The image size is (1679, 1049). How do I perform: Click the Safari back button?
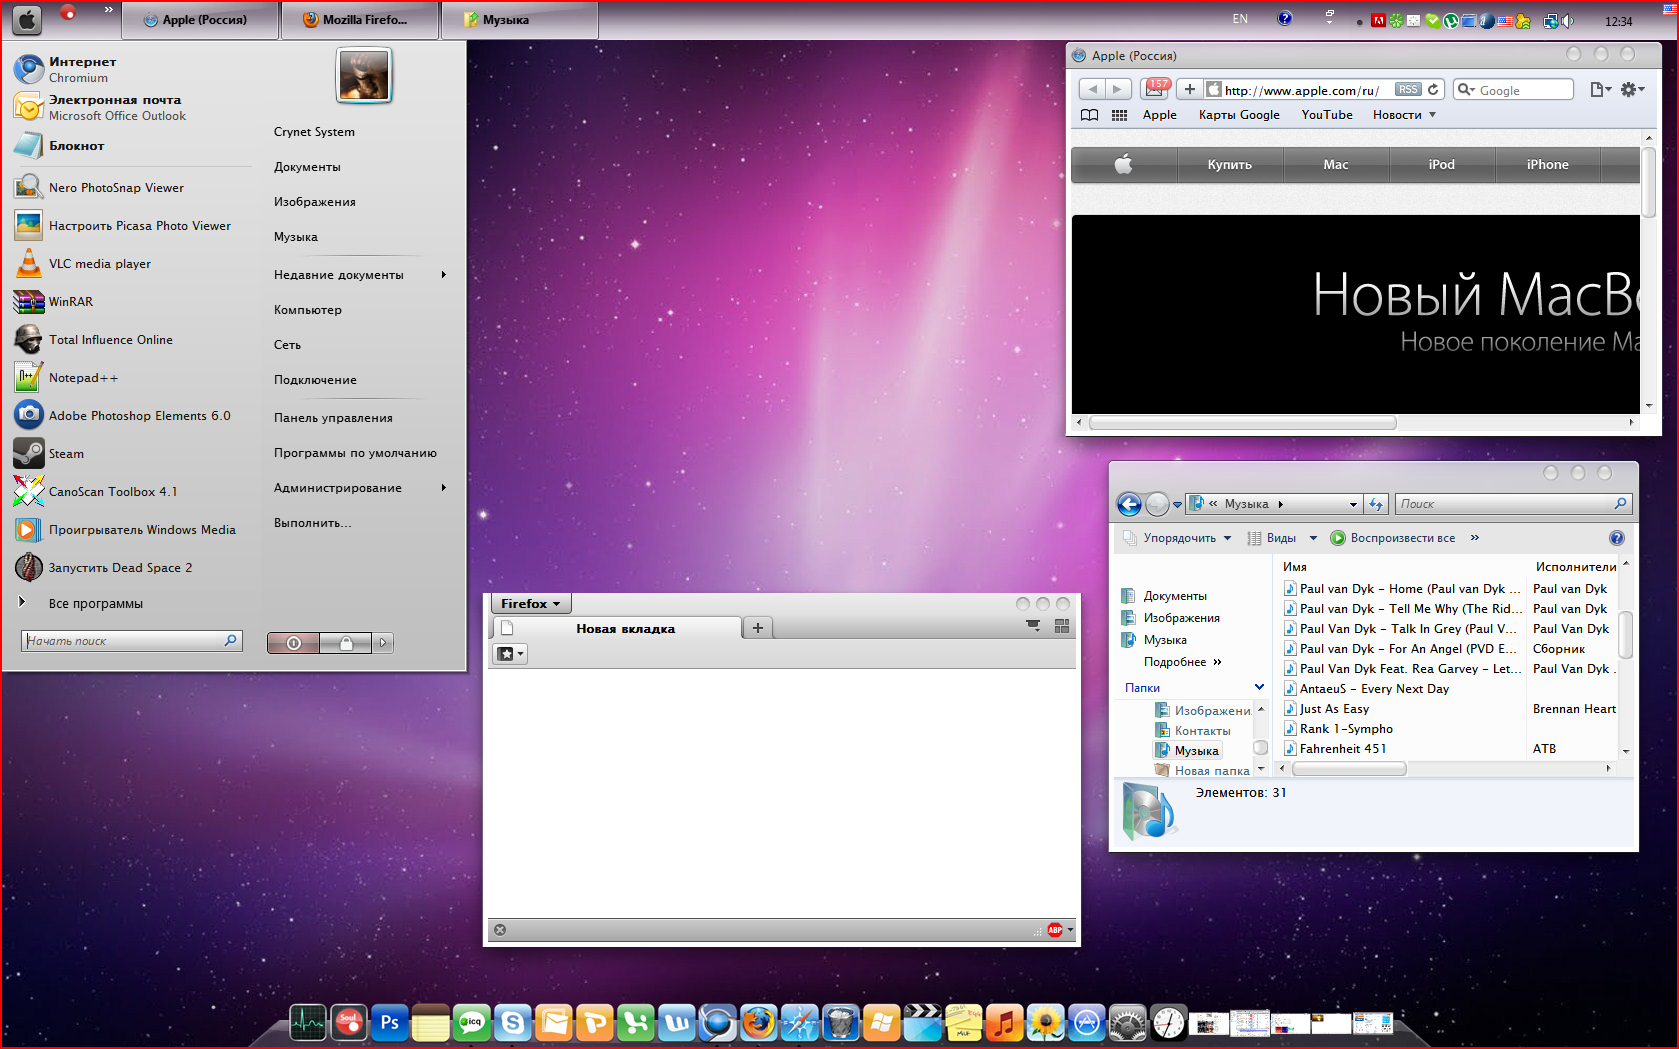[1093, 90]
